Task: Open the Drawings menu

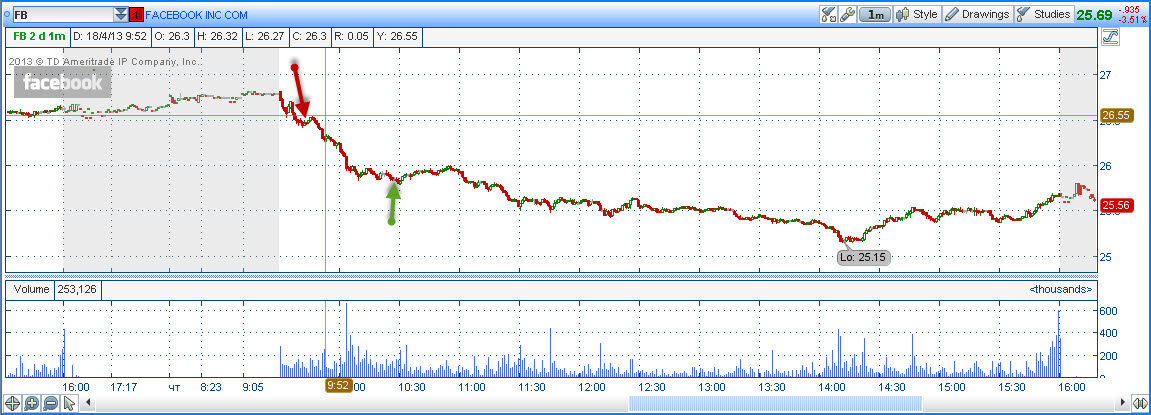Action: pos(978,14)
